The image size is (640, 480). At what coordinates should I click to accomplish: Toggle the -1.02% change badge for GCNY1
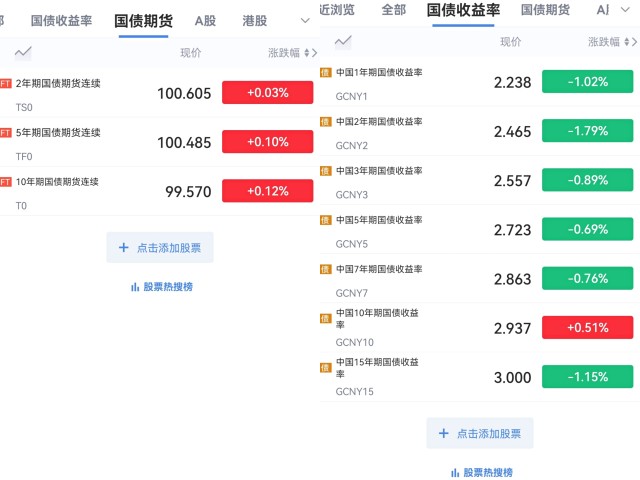coord(587,82)
